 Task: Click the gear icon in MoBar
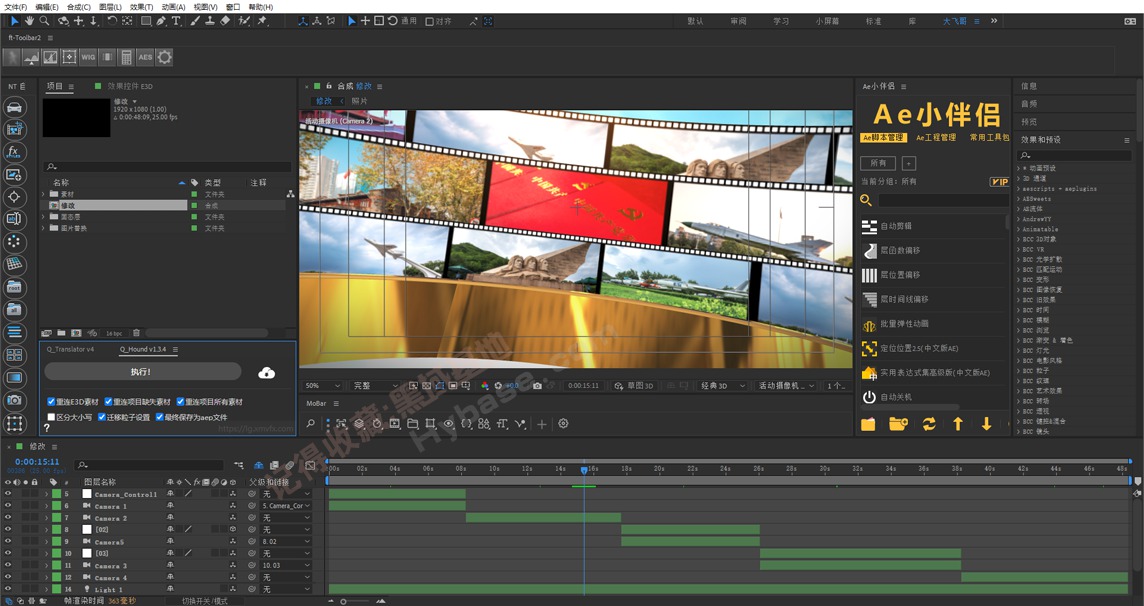point(563,423)
